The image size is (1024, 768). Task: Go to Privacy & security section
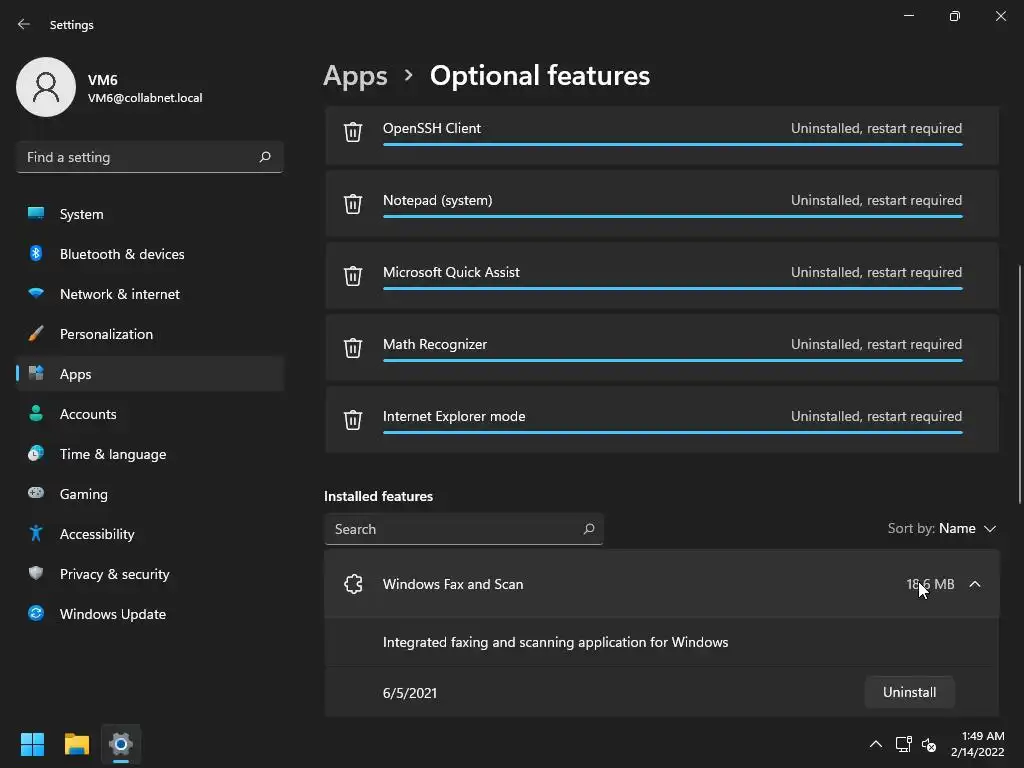click(x=114, y=574)
